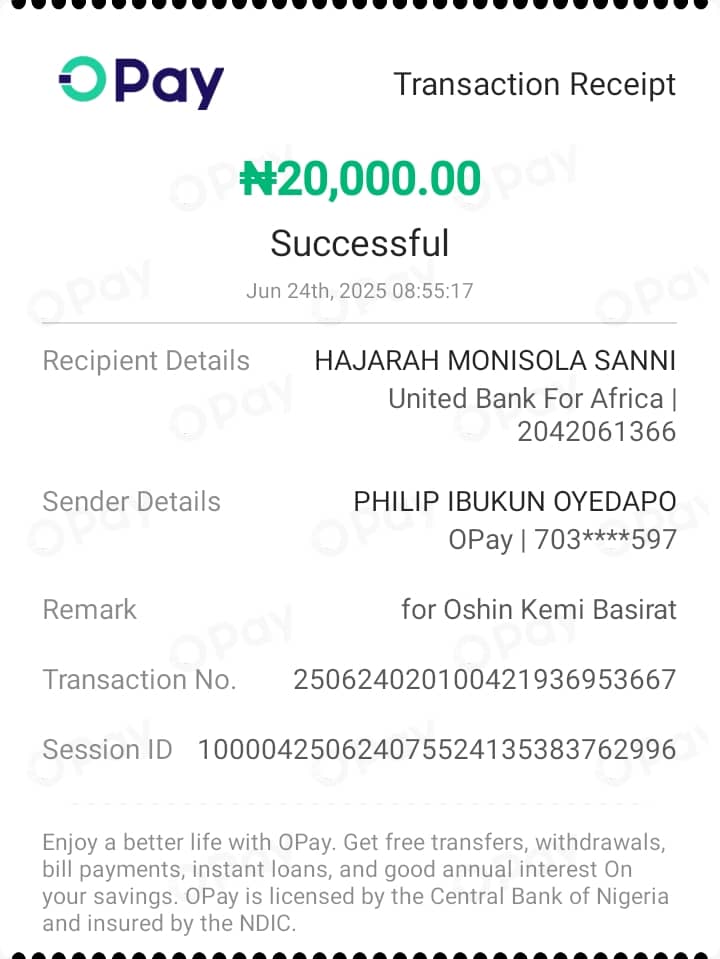Screen dimensions: 720x959
Task: Select recipient name HAJARAH MONISOLA SANNI
Action: pyautogui.click(x=495, y=360)
